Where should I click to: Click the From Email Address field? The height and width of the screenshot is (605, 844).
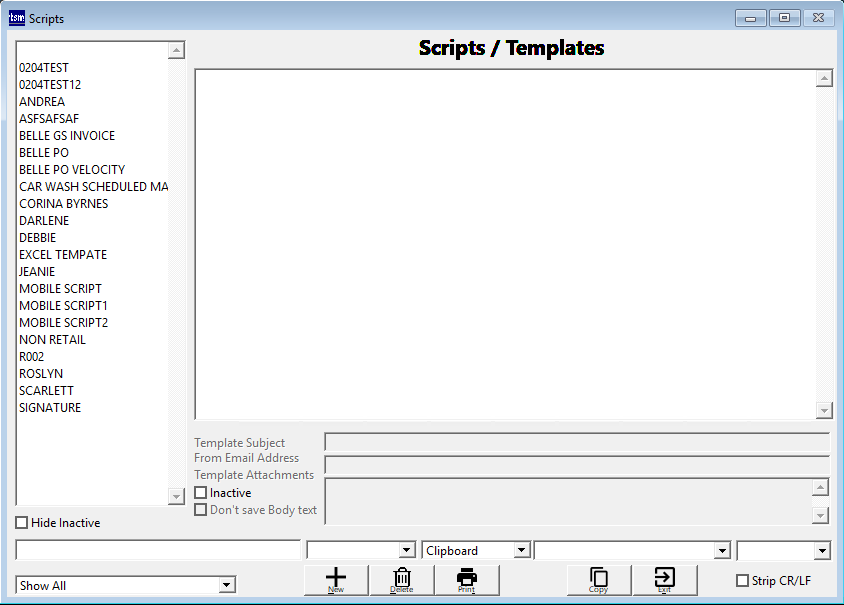click(x=576, y=465)
